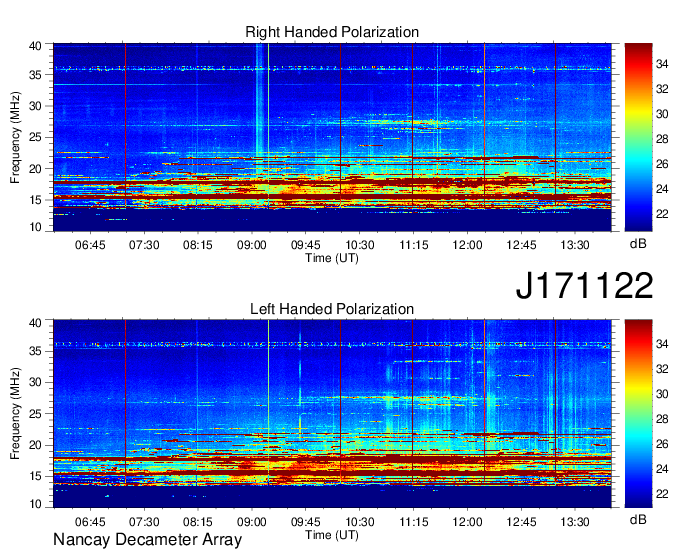This screenshot has height=552, width=680.
Task: Click the 24 dB tick on the lower color bar
Action: click(662, 469)
